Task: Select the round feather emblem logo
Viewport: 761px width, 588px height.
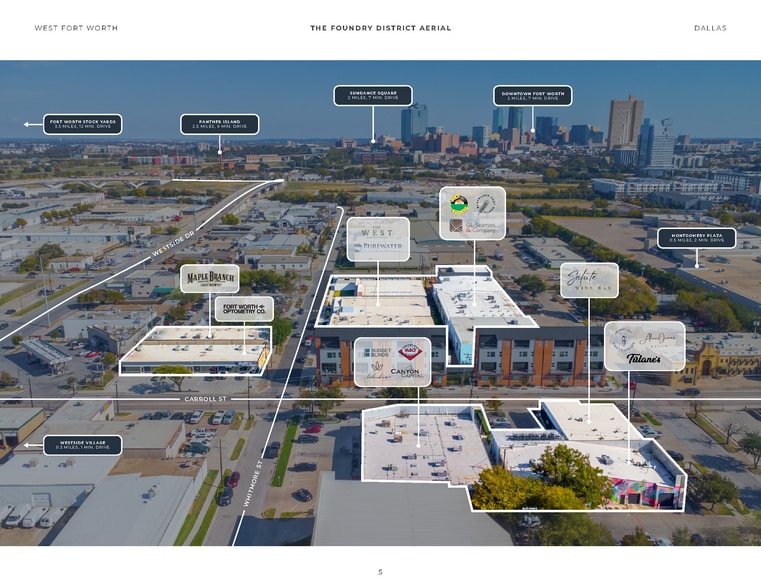Action: point(484,204)
